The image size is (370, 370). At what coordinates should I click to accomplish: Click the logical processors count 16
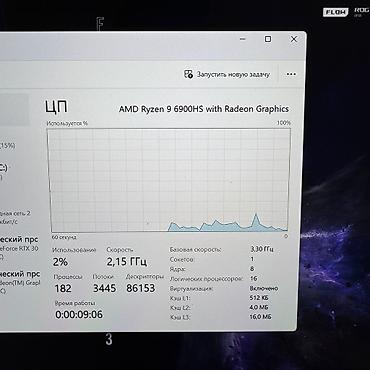pyautogui.click(x=253, y=279)
